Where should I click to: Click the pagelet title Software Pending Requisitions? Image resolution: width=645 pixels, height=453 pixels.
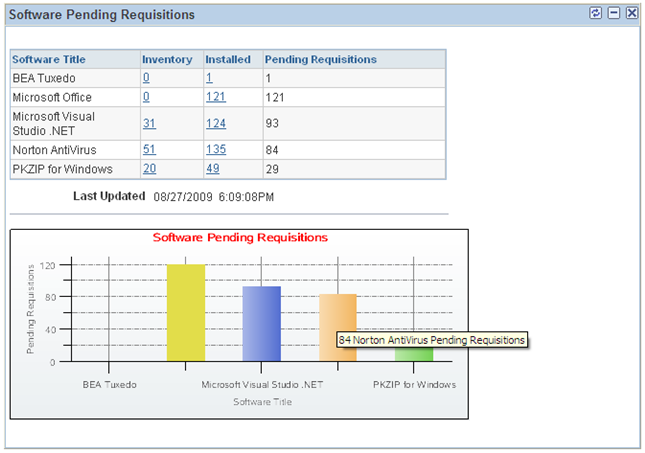click(102, 15)
